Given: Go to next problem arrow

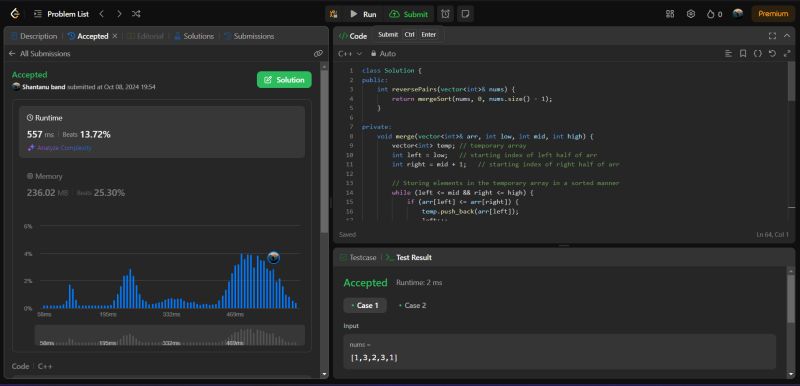Looking at the screenshot, I should [x=119, y=14].
